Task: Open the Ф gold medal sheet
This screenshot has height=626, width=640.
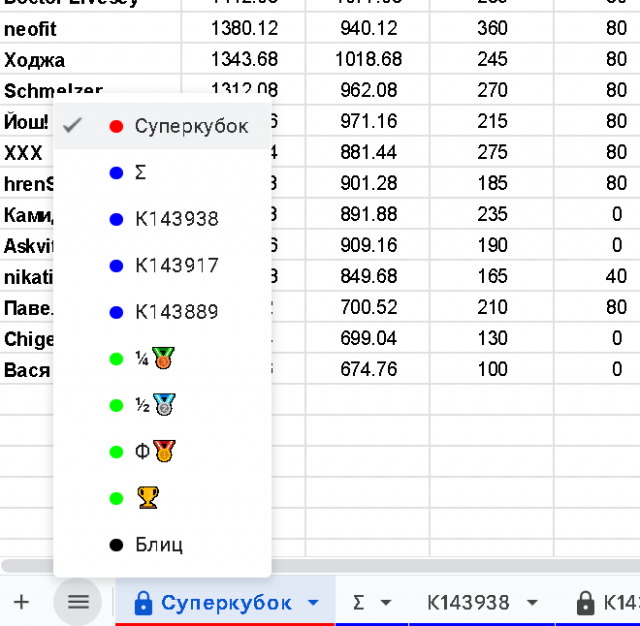Action: tap(155, 451)
